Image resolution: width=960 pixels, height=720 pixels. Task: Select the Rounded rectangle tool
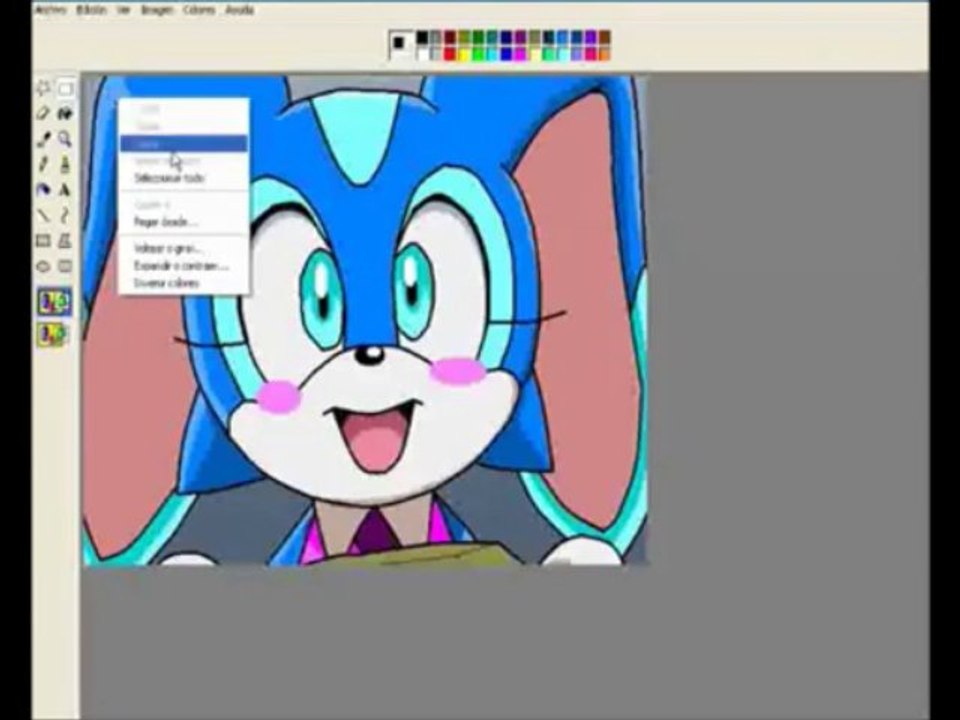pos(65,266)
